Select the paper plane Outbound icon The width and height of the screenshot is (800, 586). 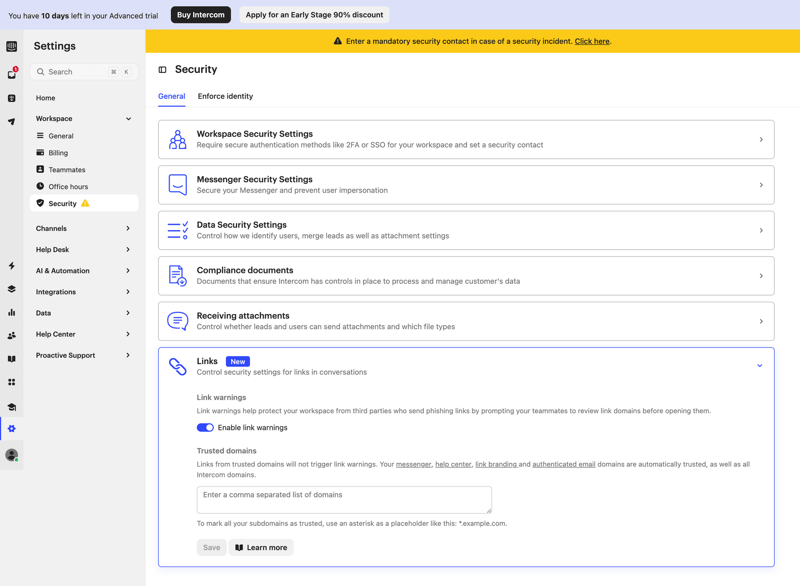(x=13, y=120)
